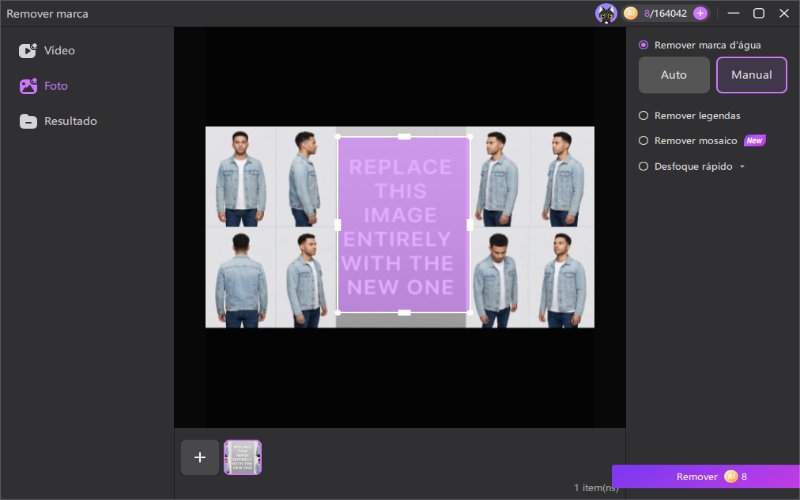This screenshot has height=500, width=800.
Task: Minimize the Remover marca window
Action: point(734,13)
